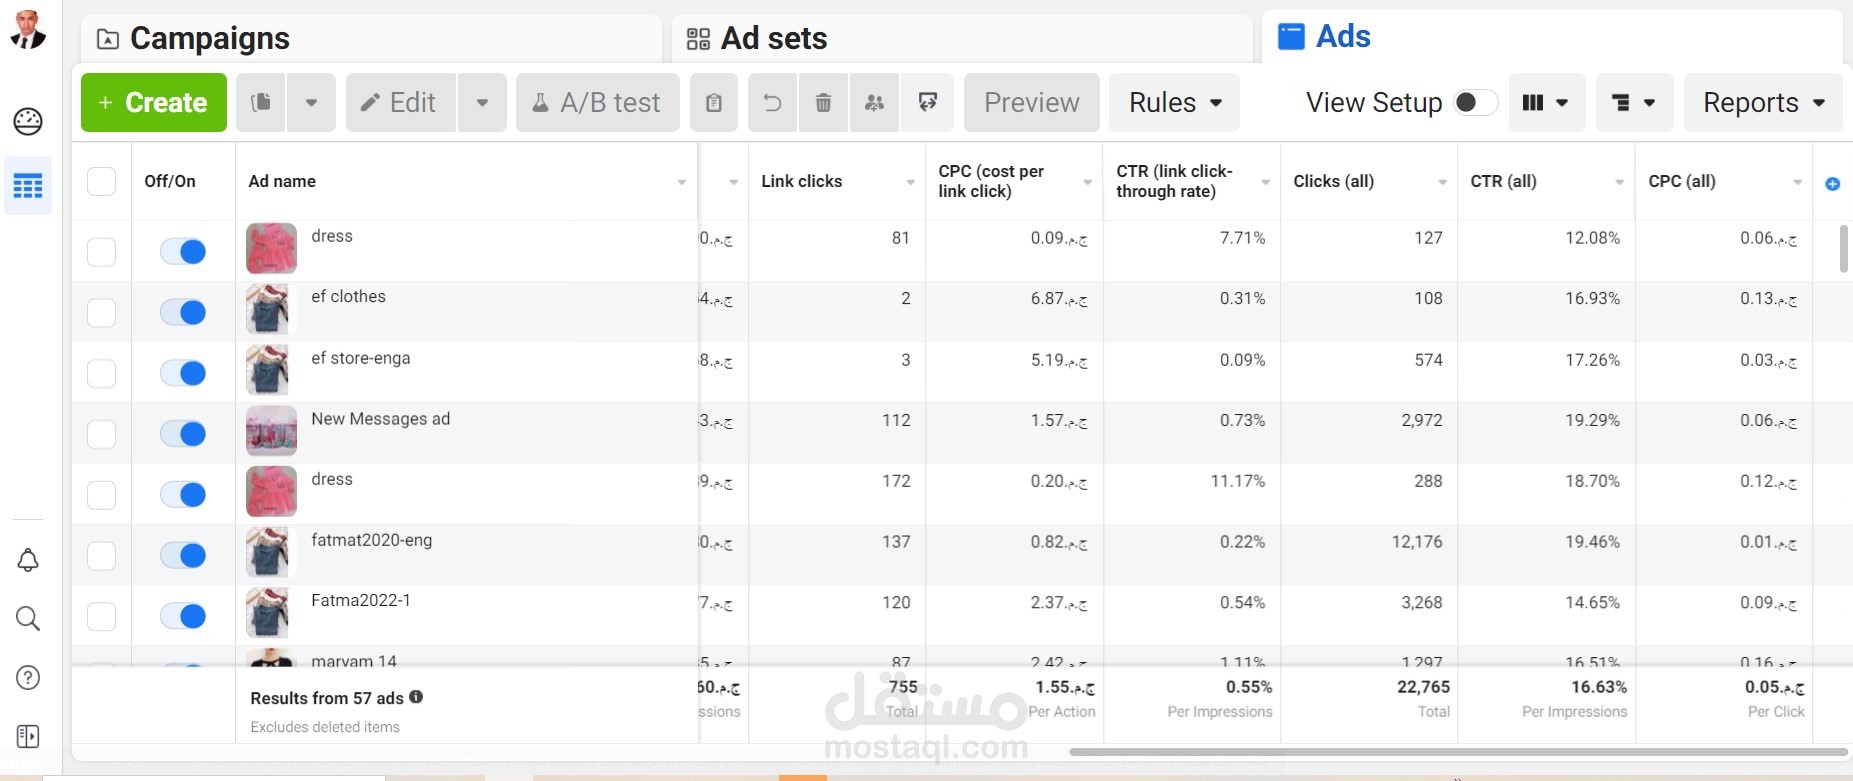Open the account overview gauge icon

pos(28,121)
